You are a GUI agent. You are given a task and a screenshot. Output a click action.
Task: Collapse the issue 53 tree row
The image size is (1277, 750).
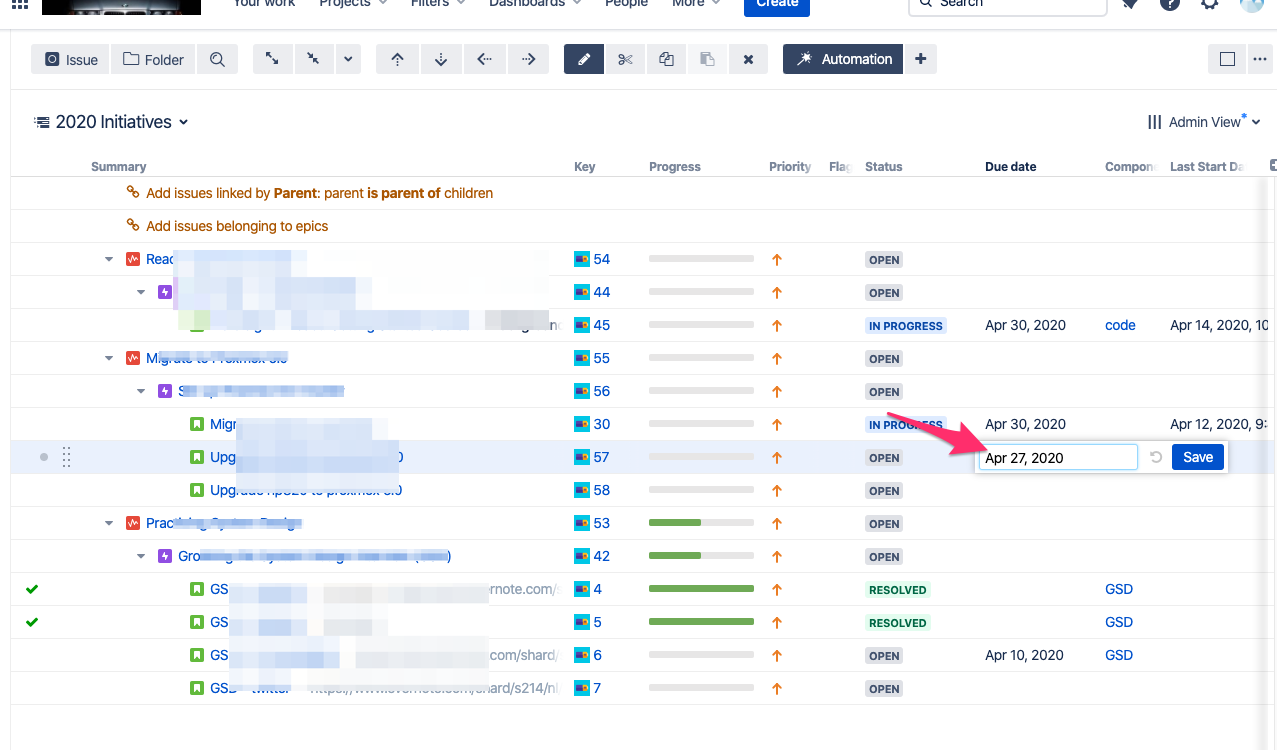point(109,523)
